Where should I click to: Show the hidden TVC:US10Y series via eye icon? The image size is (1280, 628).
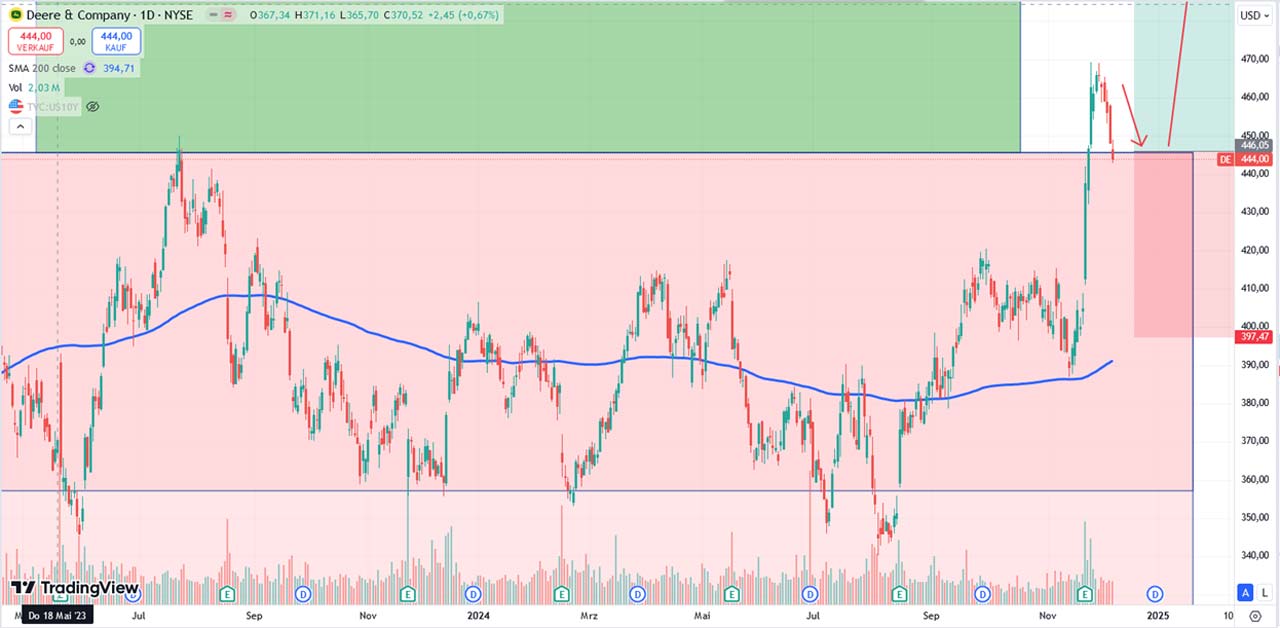point(93,106)
